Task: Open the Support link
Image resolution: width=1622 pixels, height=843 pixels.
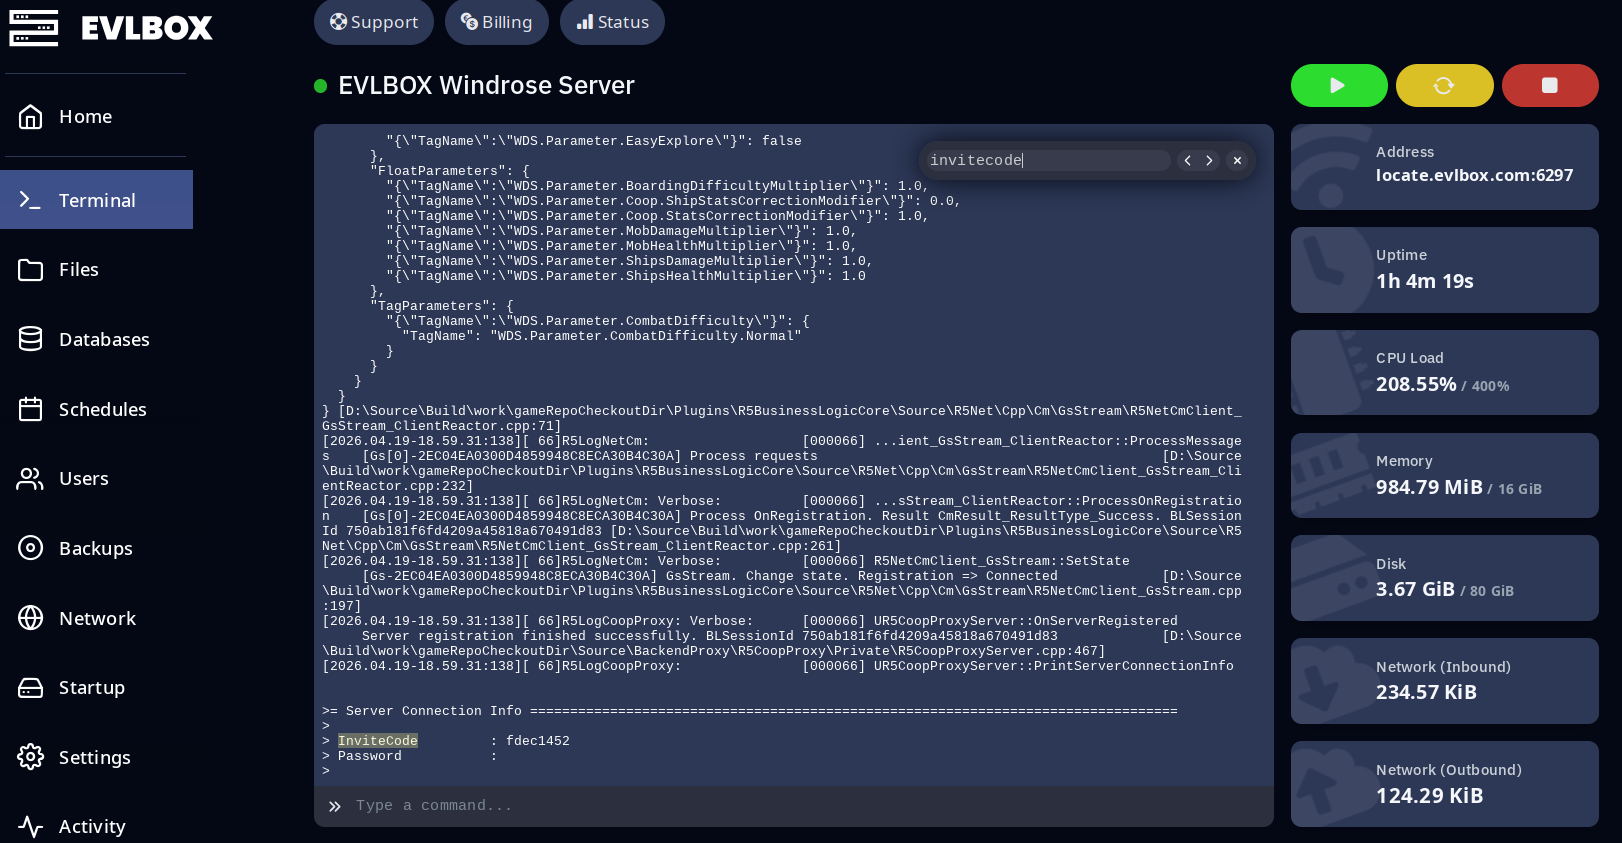Action: 374,22
